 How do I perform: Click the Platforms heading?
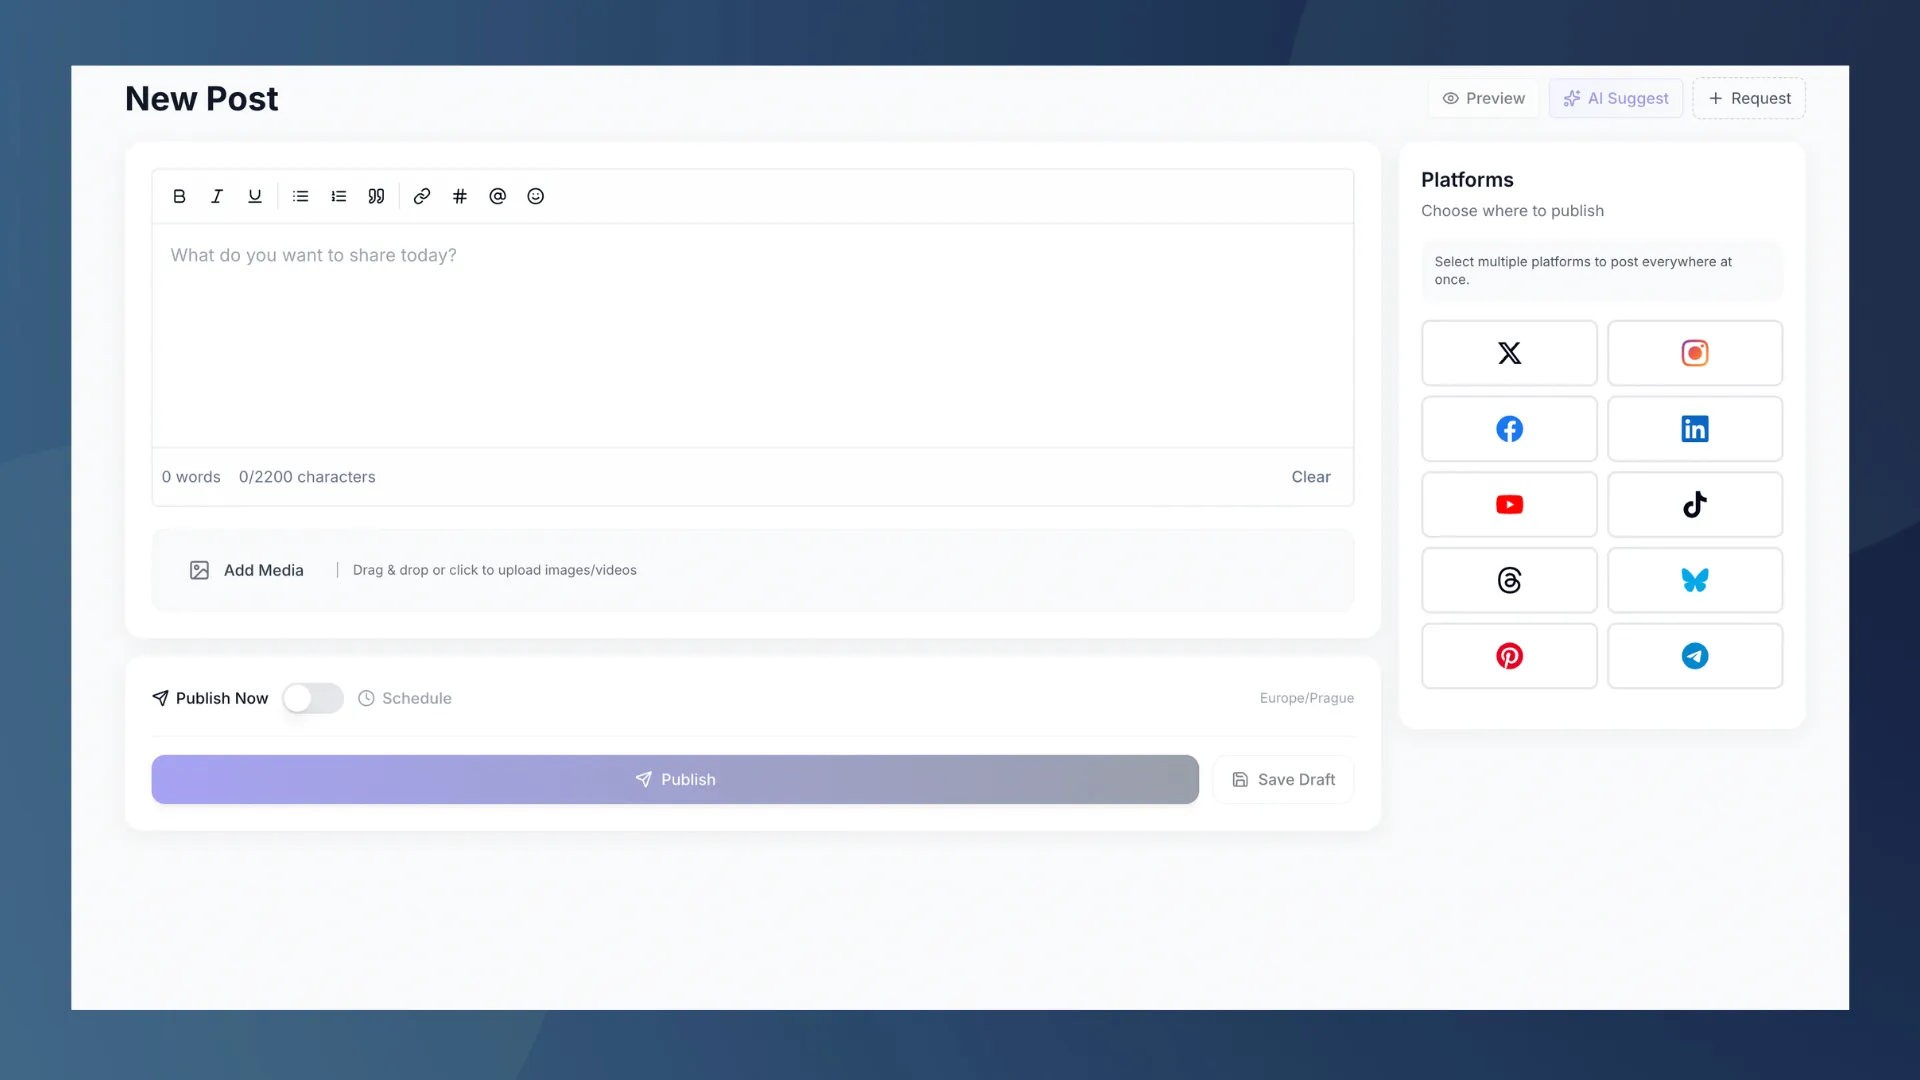pyautogui.click(x=1467, y=180)
